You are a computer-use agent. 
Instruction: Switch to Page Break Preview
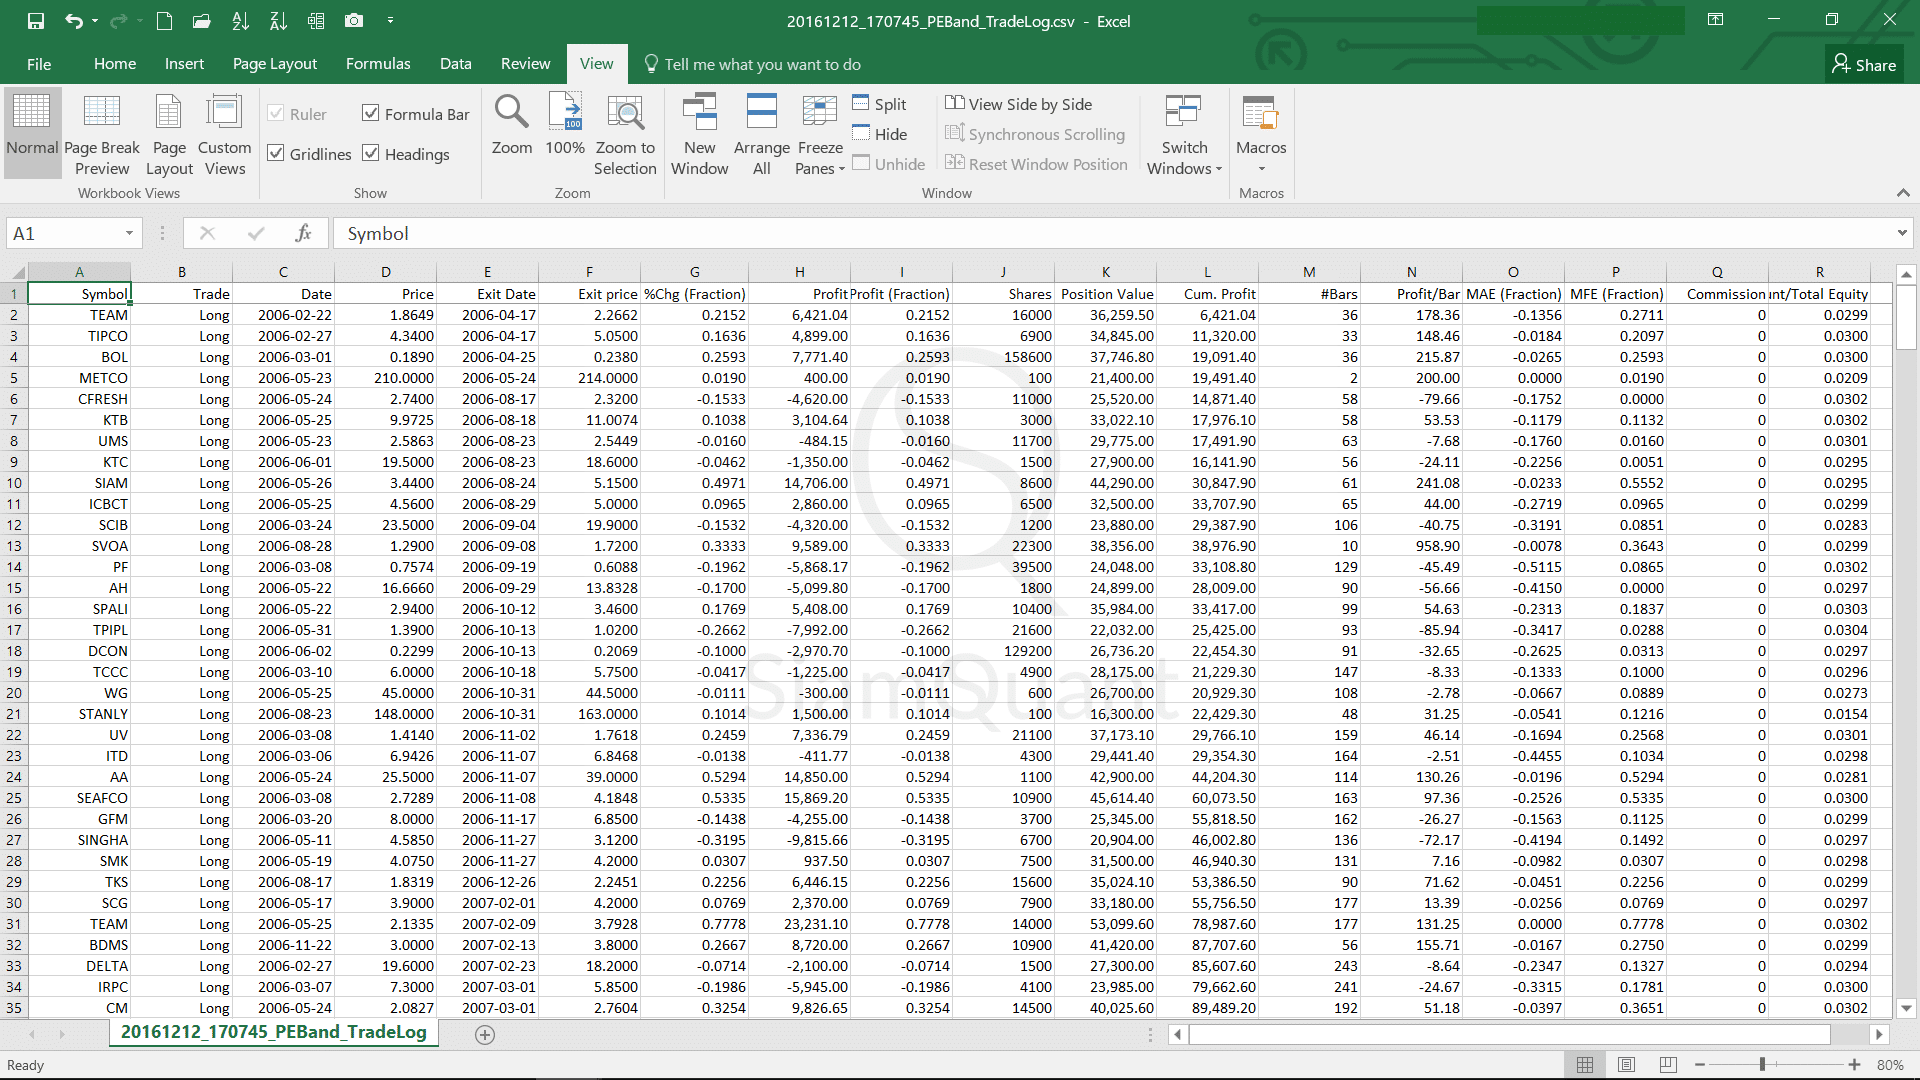(102, 113)
